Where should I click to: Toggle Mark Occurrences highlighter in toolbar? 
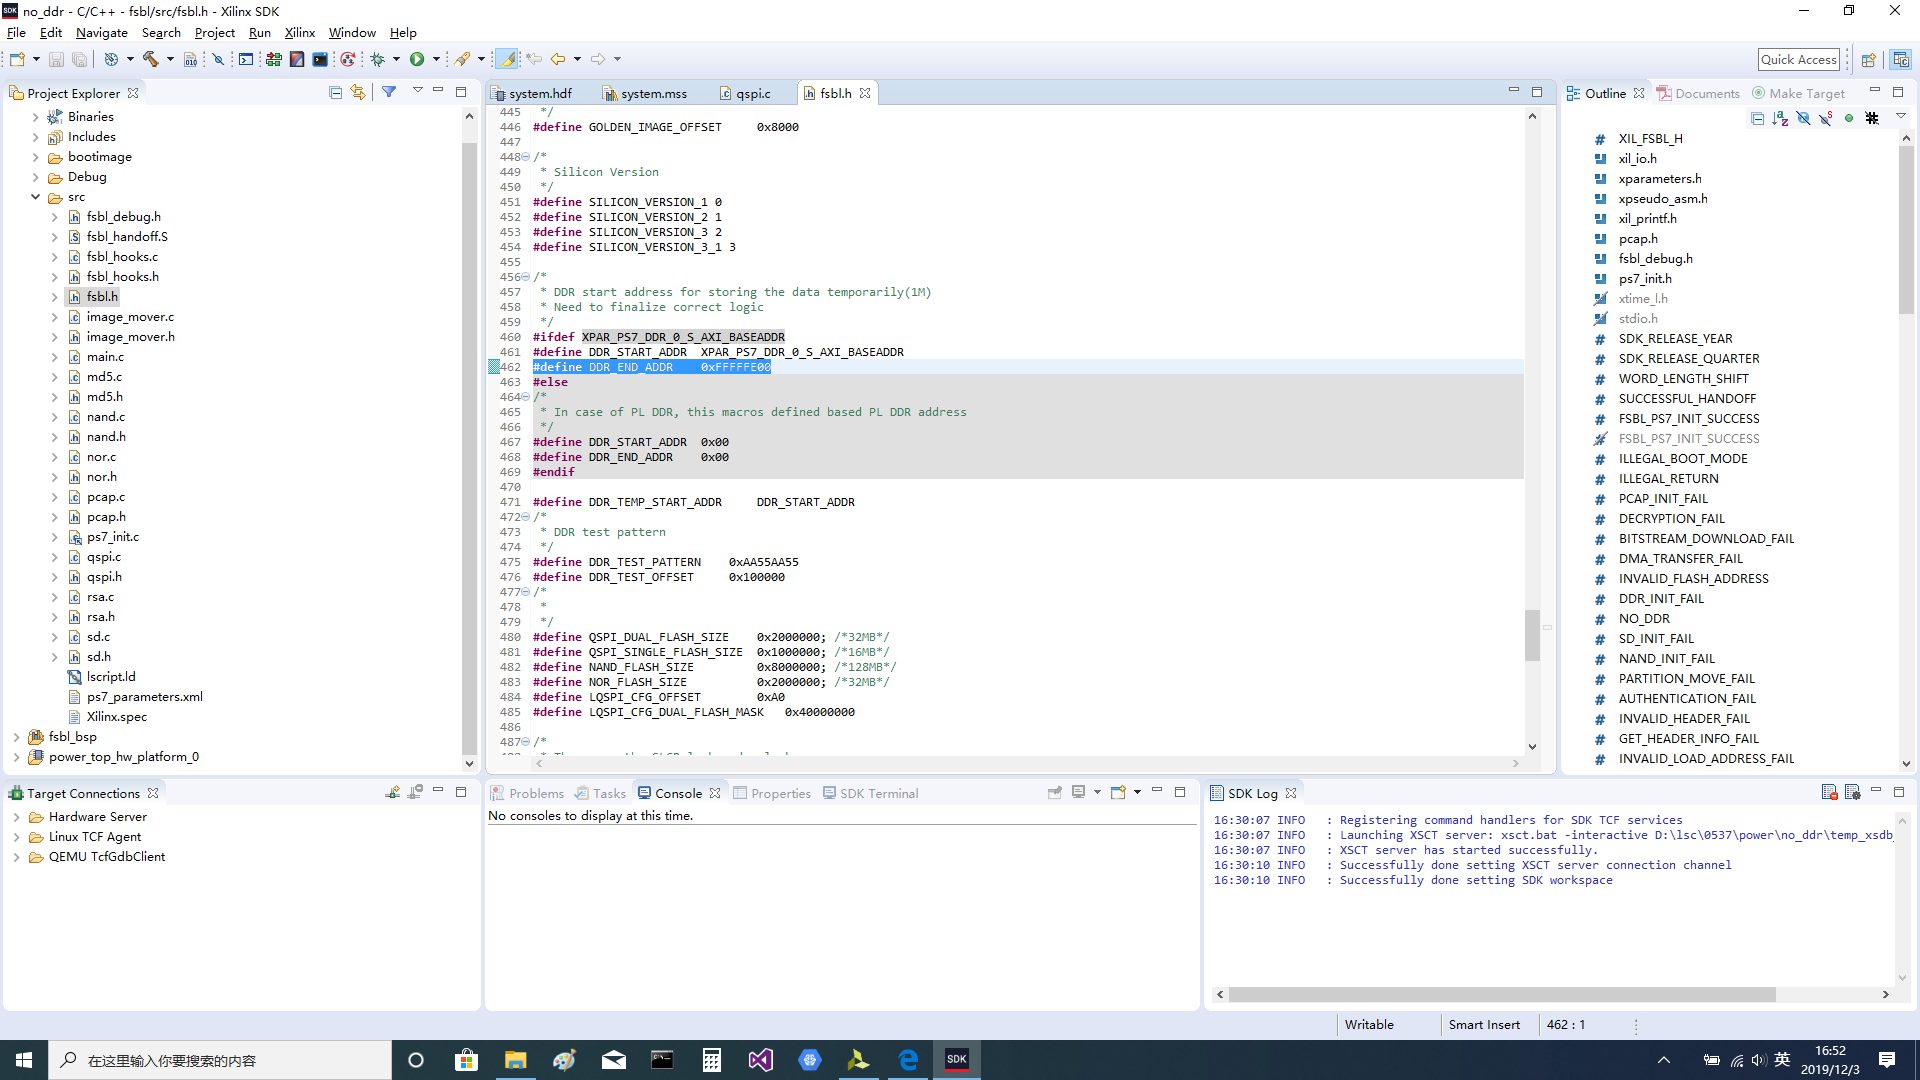(508, 59)
